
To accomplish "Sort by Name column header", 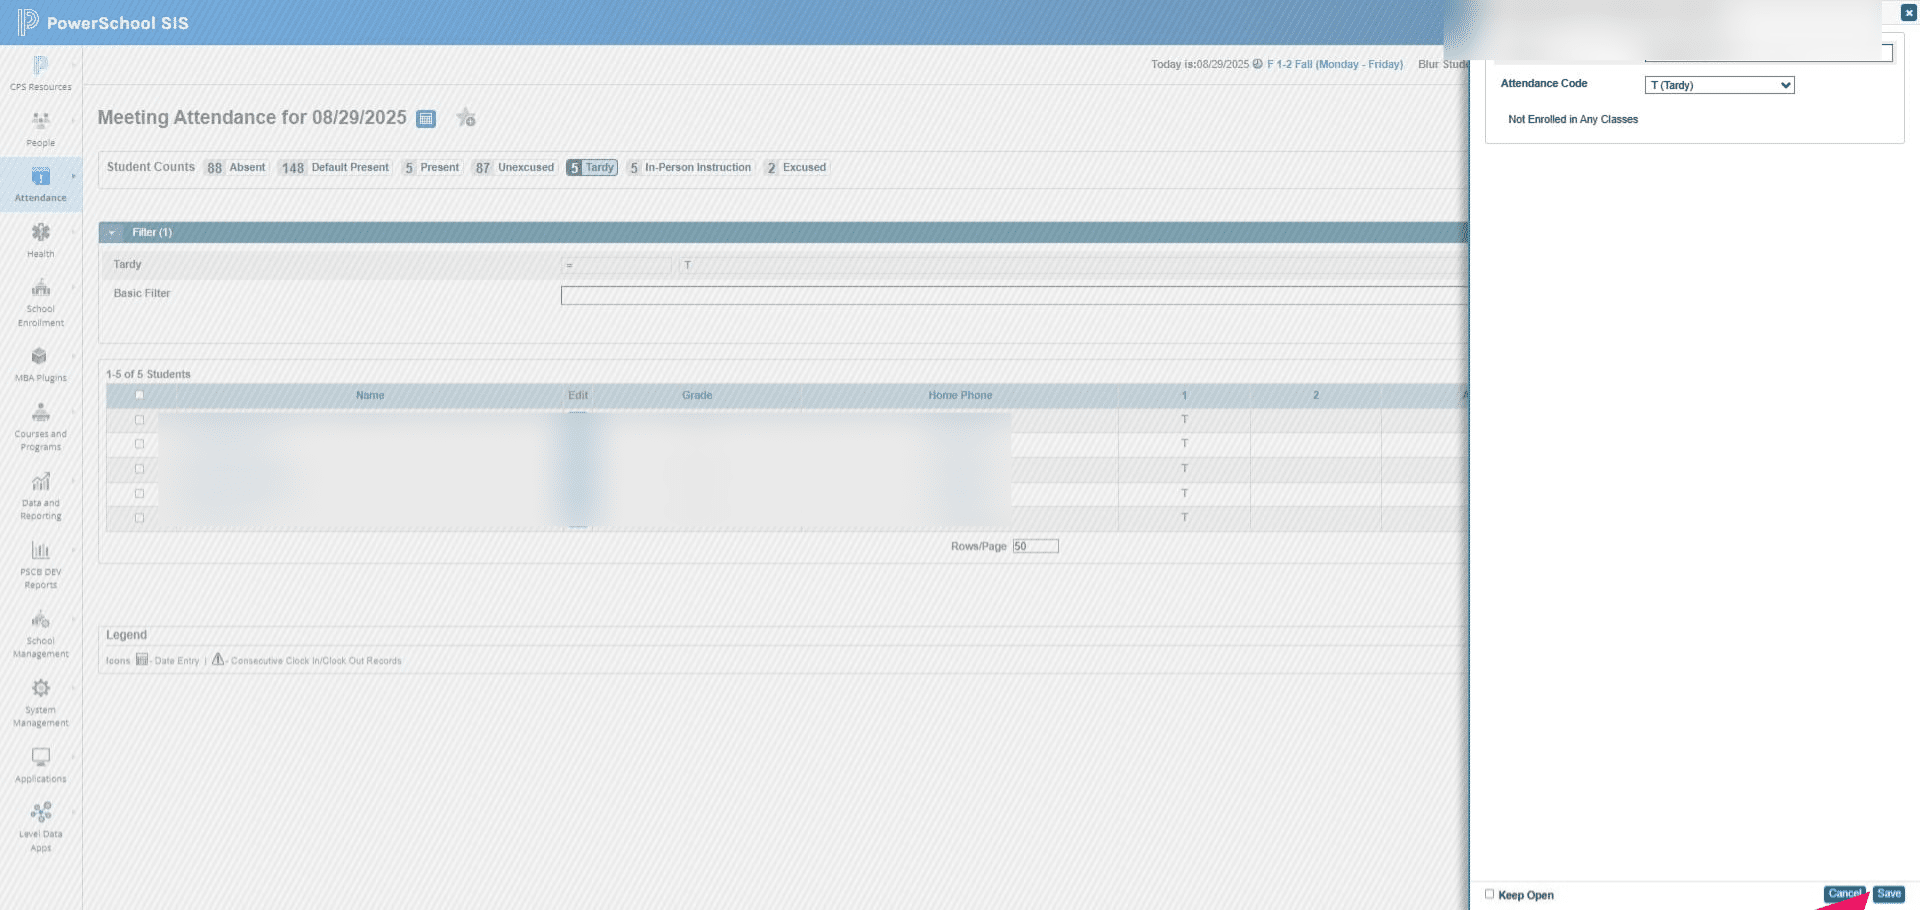I will pyautogui.click(x=370, y=395).
